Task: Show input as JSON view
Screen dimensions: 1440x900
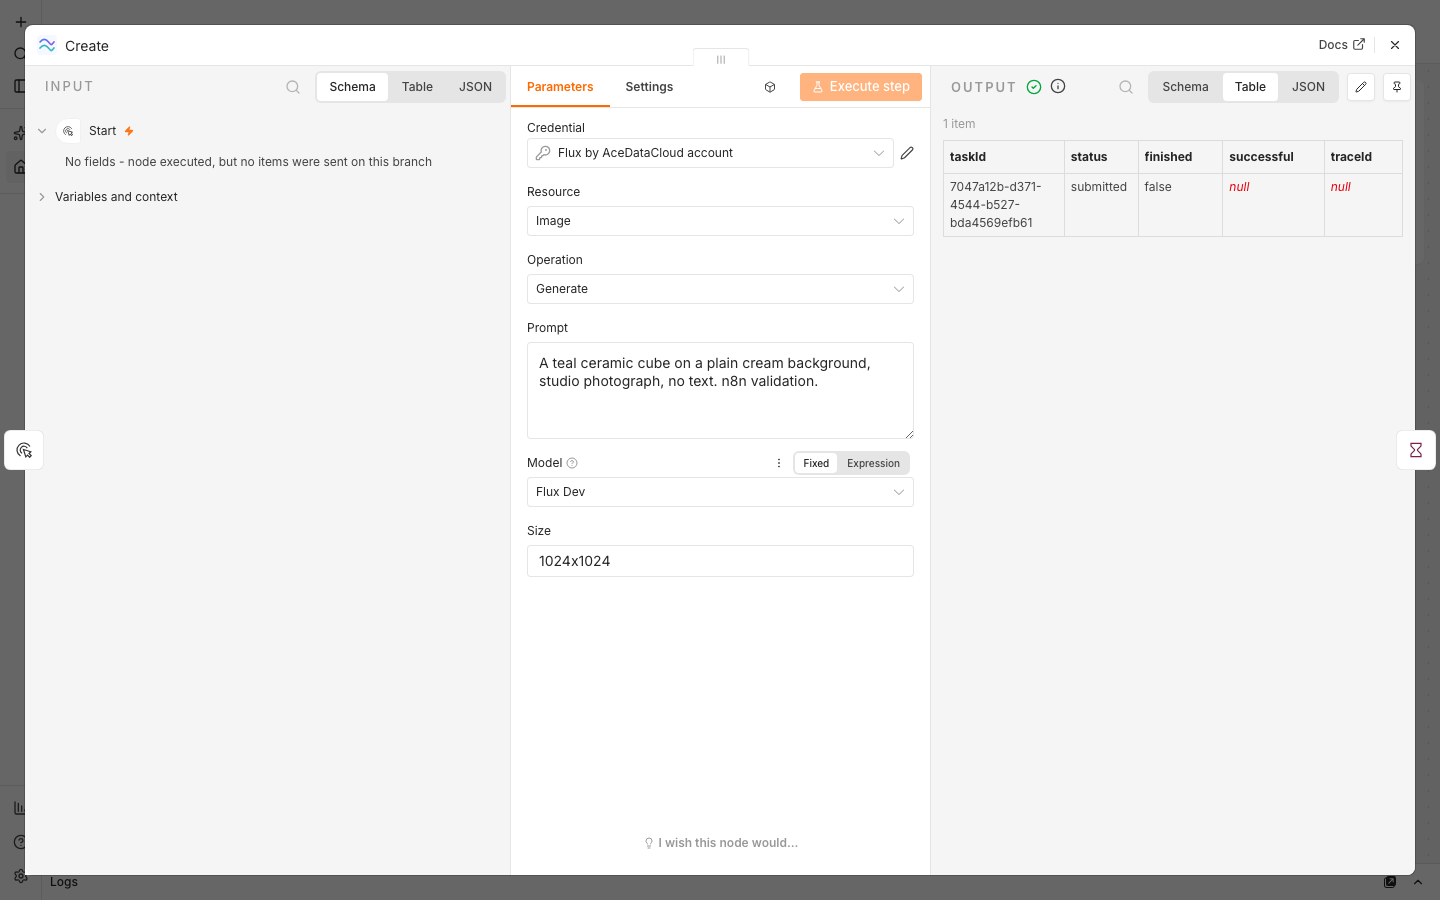Action: click(x=475, y=87)
